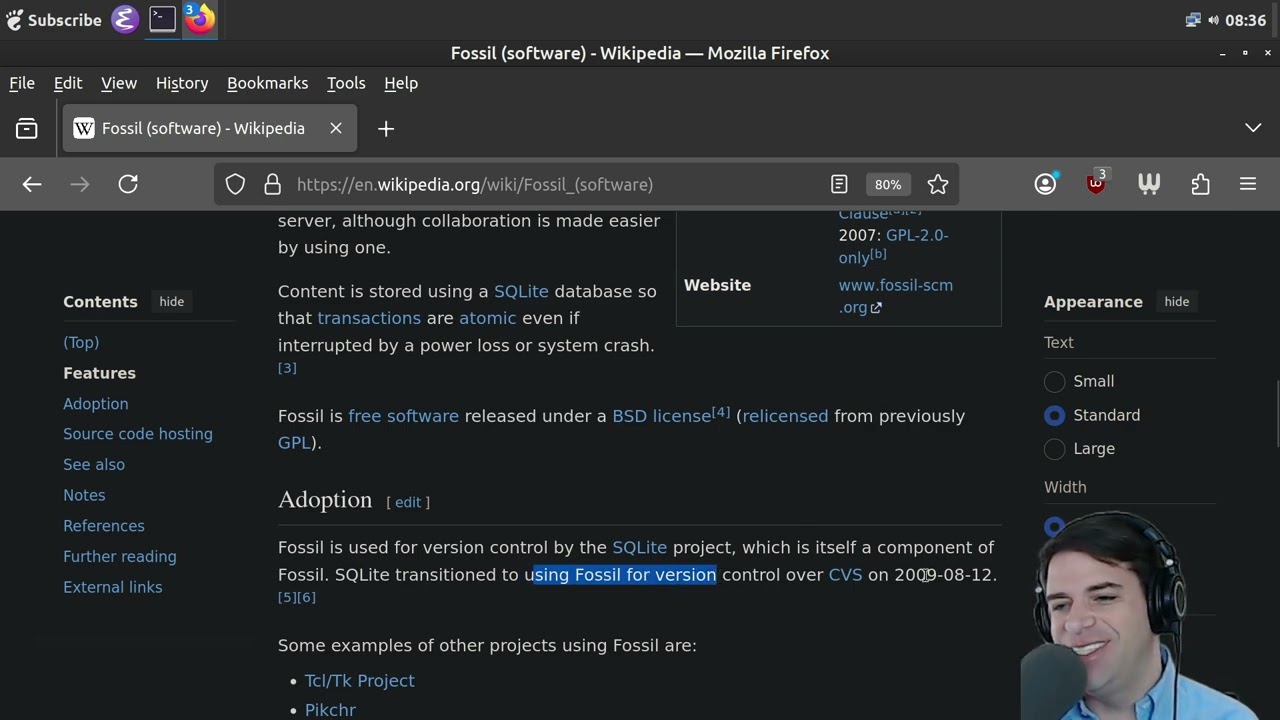
Task: Click the W extension toolbar icon
Action: tap(1149, 184)
